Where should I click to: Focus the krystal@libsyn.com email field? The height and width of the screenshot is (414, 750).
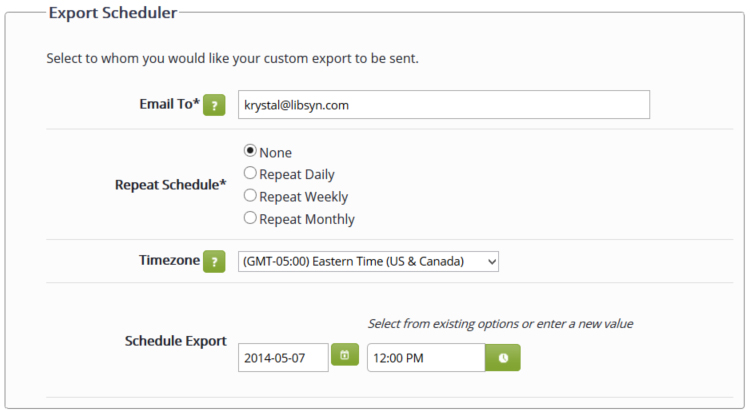444,105
